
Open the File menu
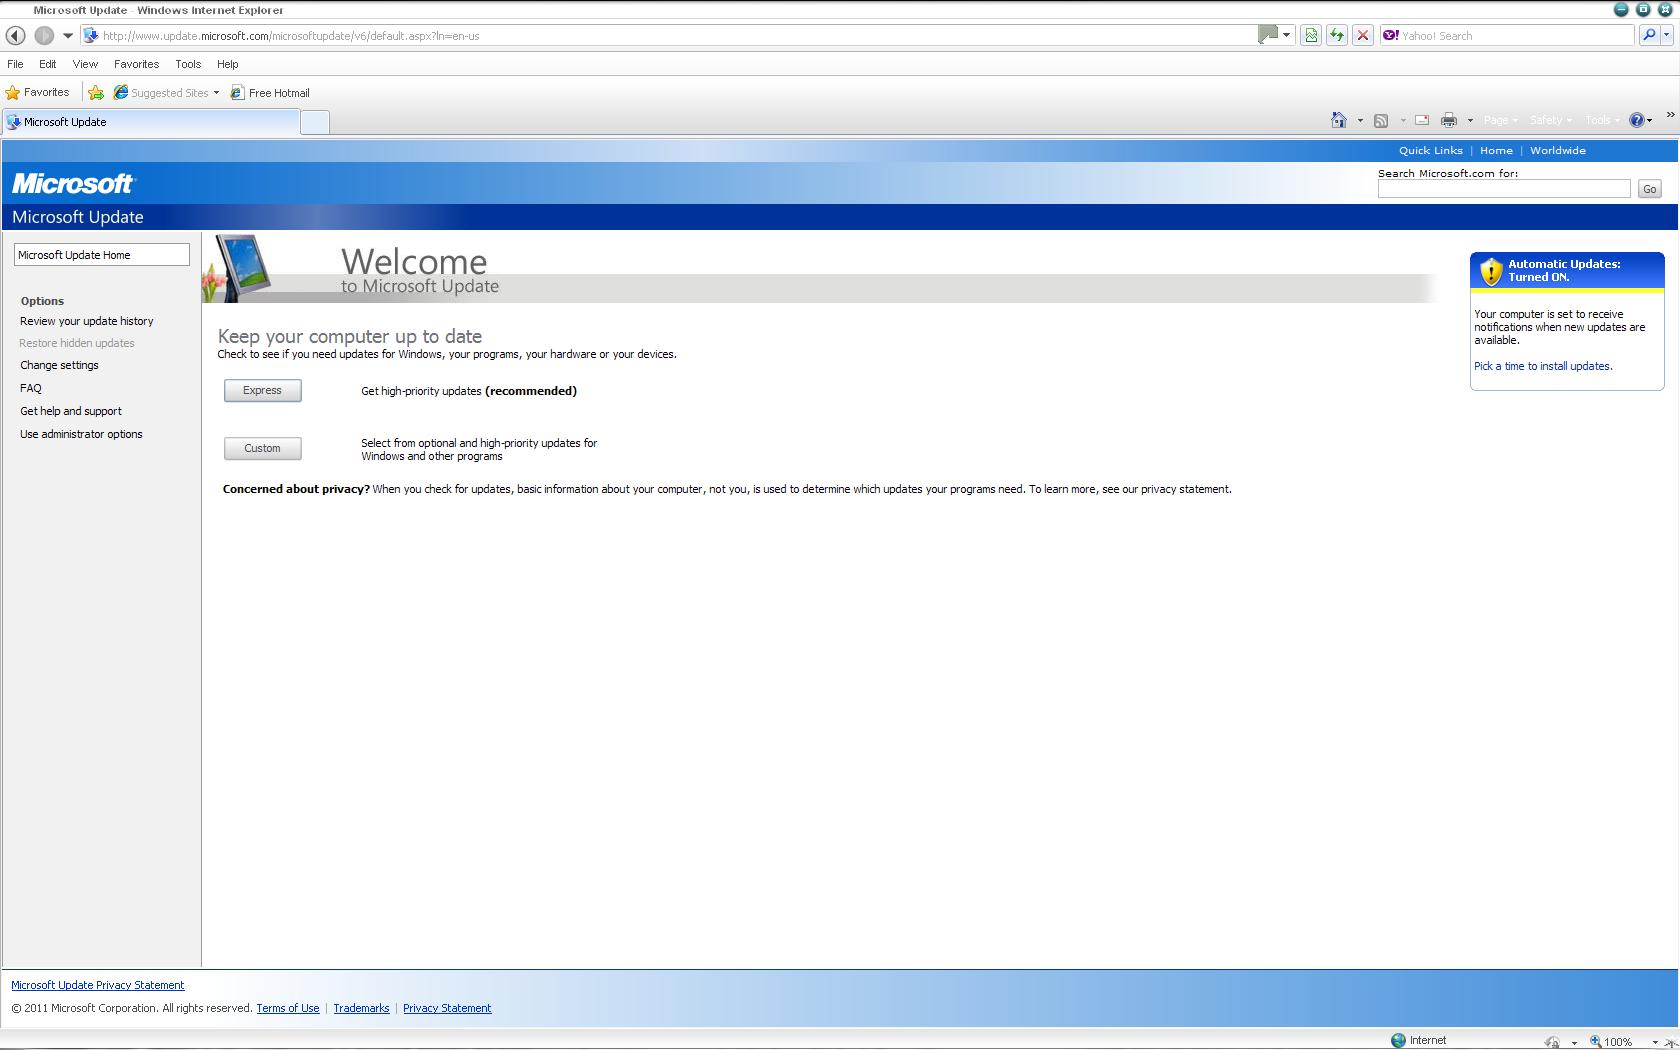(15, 64)
